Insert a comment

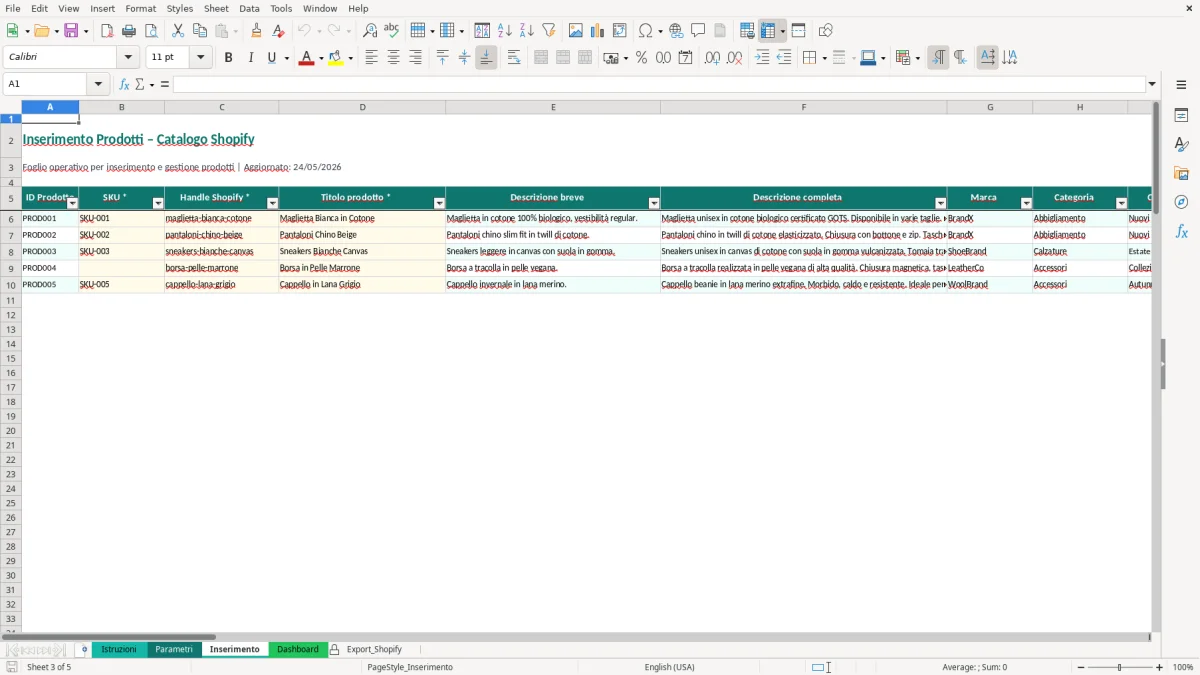(698, 31)
